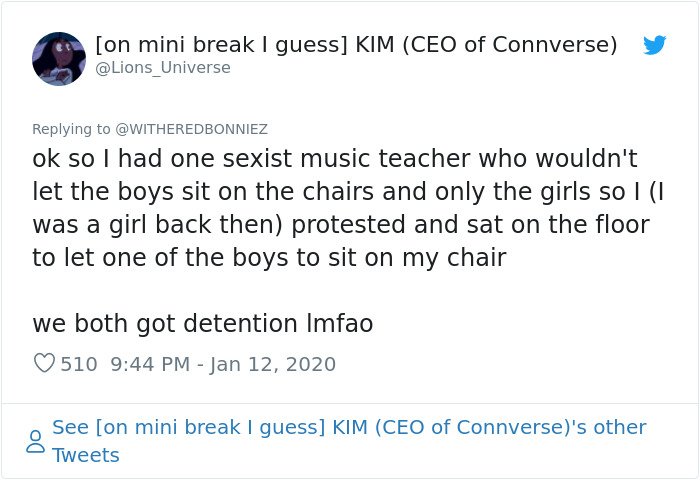
Task: Like the tweet with the heart icon
Action: coord(44,363)
